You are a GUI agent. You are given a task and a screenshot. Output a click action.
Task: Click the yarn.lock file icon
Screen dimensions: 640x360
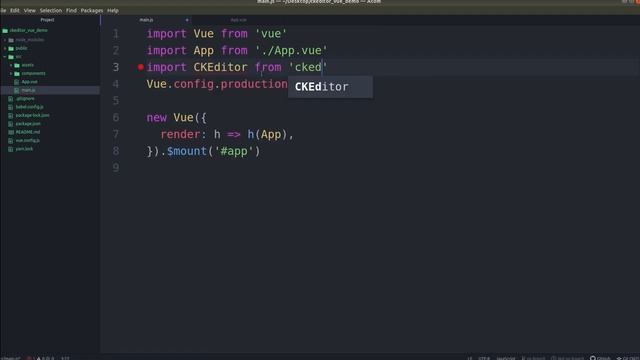pos(11,149)
